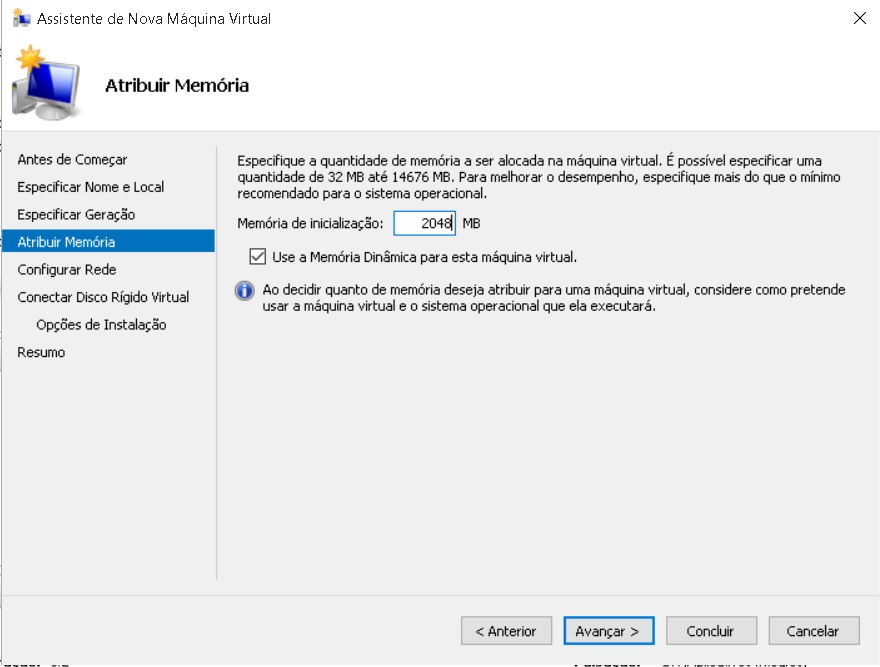Click the Assistente de Nova Máquina Virtual title
The image size is (880, 667).
click(x=154, y=19)
